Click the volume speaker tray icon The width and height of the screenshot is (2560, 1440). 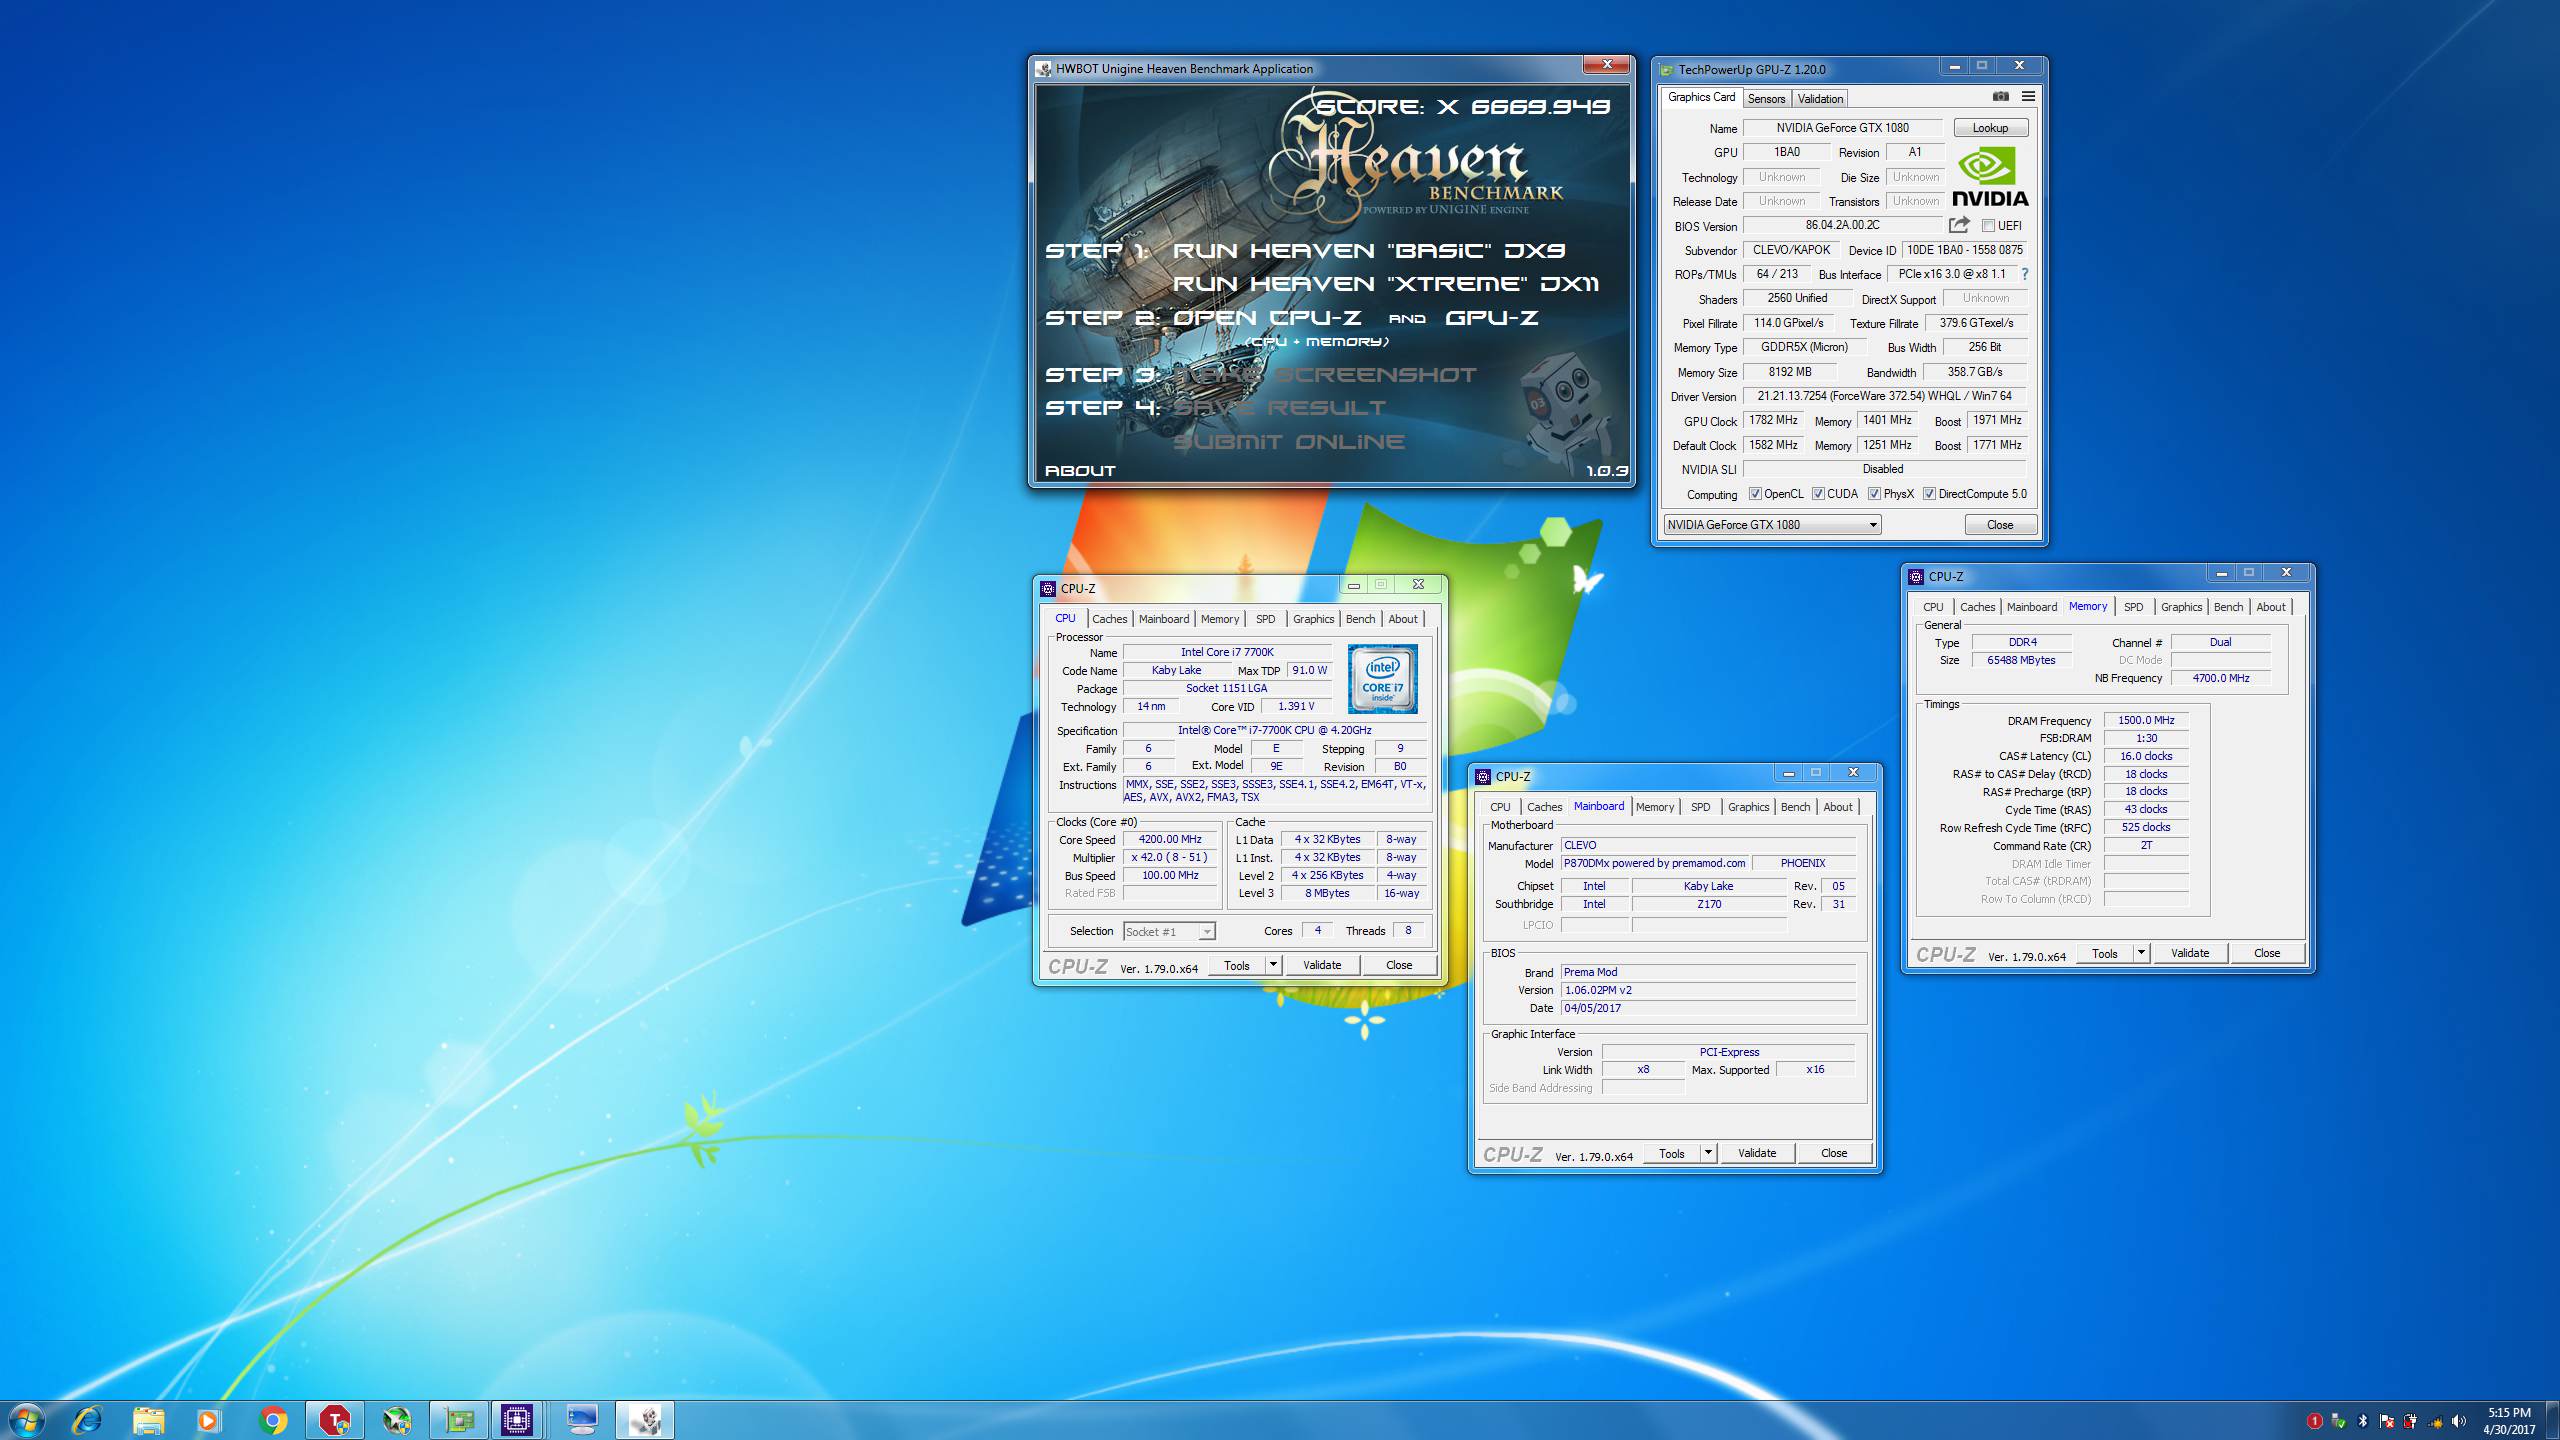tap(2459, 1421)
